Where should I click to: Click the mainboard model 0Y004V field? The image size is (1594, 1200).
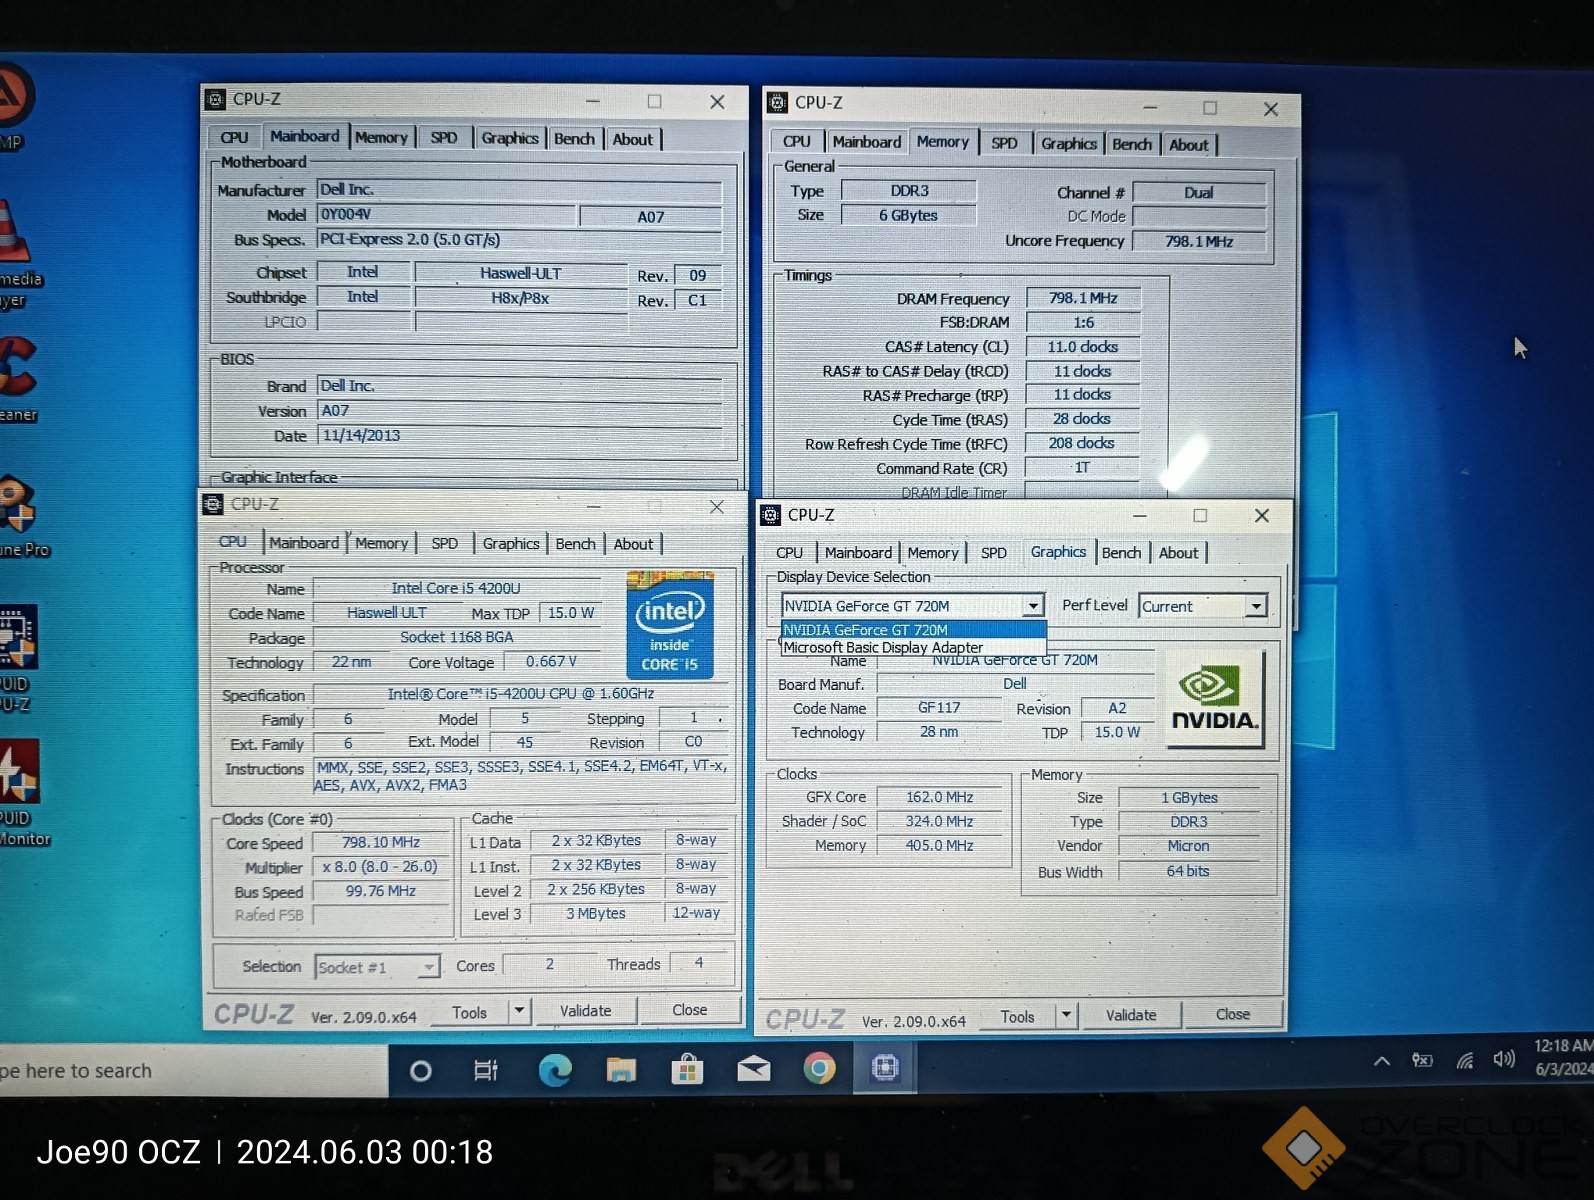point(446,214)
